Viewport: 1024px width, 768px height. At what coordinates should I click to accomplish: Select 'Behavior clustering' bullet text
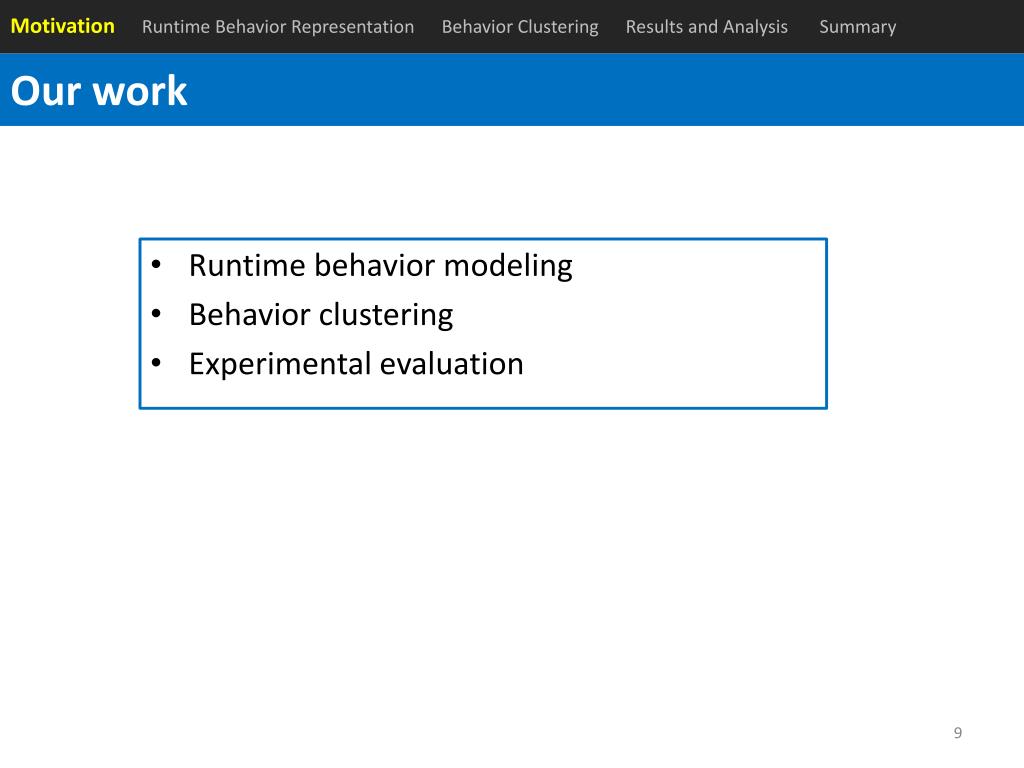[x=321, y=315]
